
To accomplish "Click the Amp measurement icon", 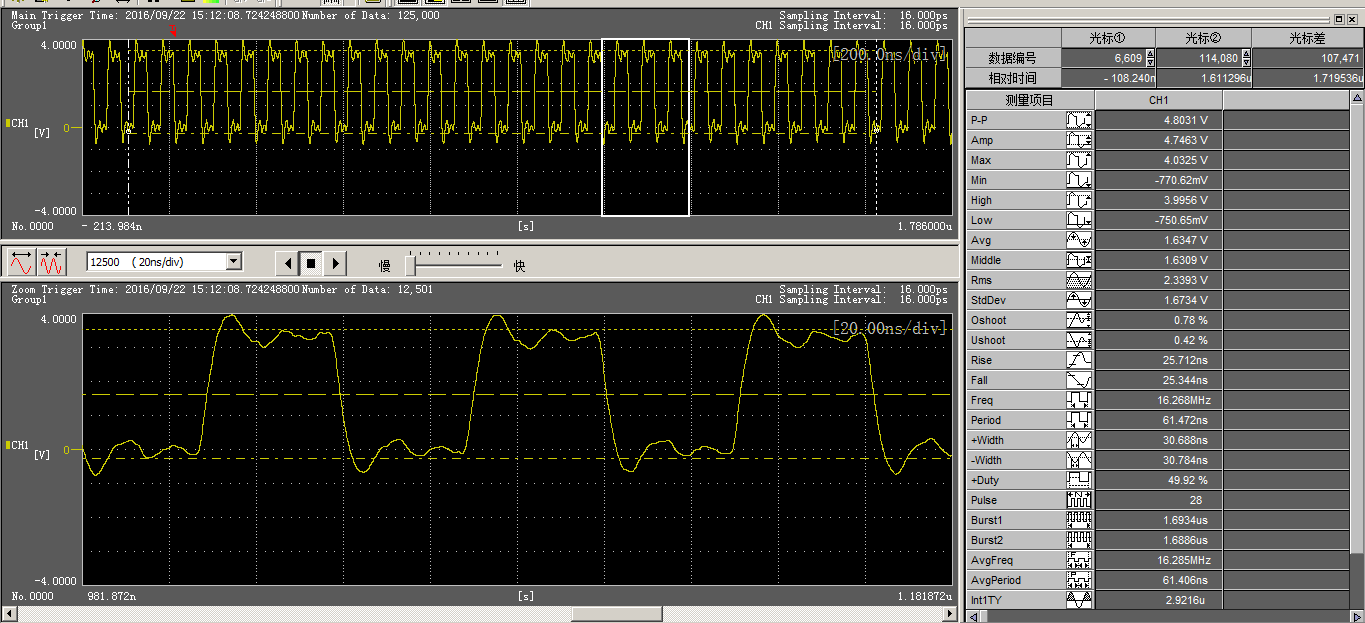I will [x=1079, y=140].
